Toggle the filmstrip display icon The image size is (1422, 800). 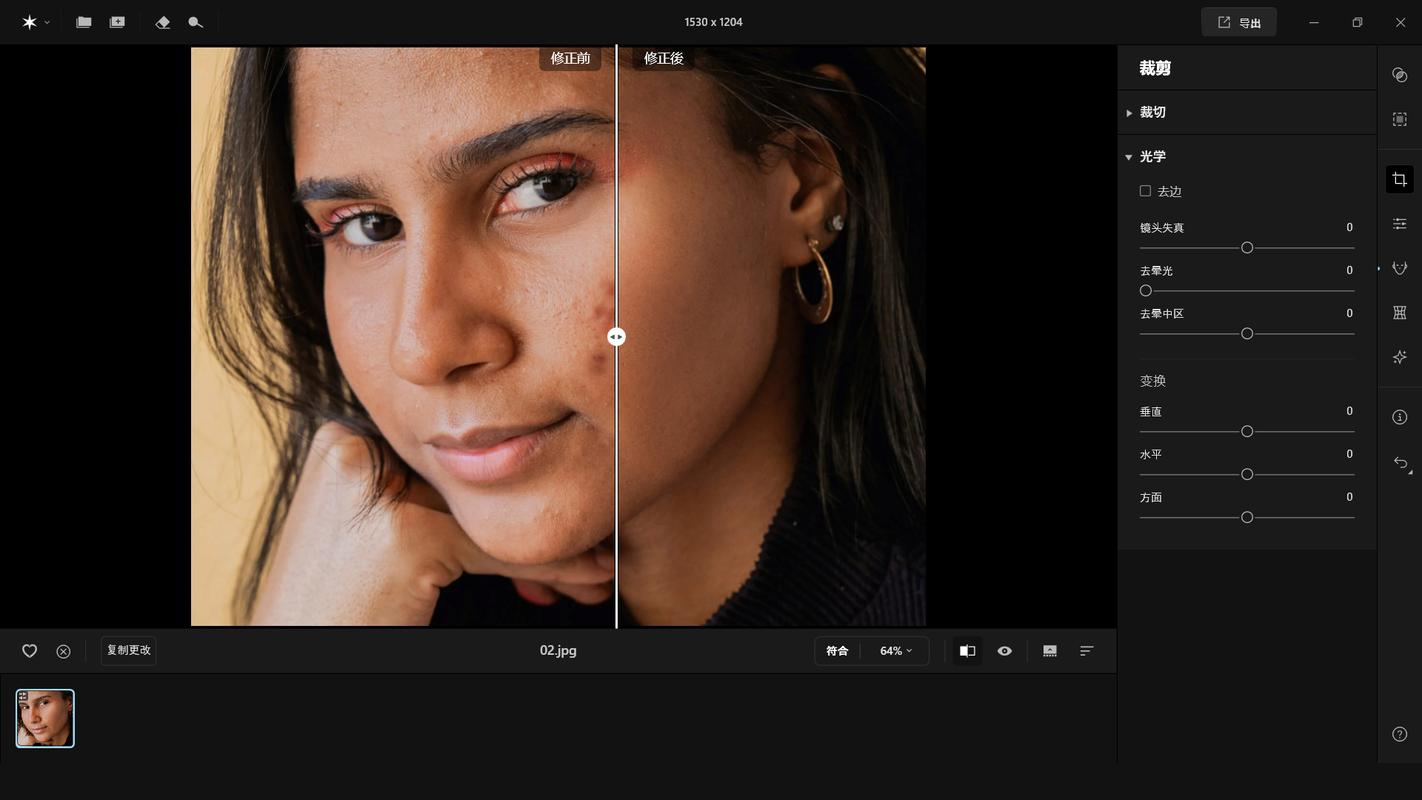[x=1050, y=651]
